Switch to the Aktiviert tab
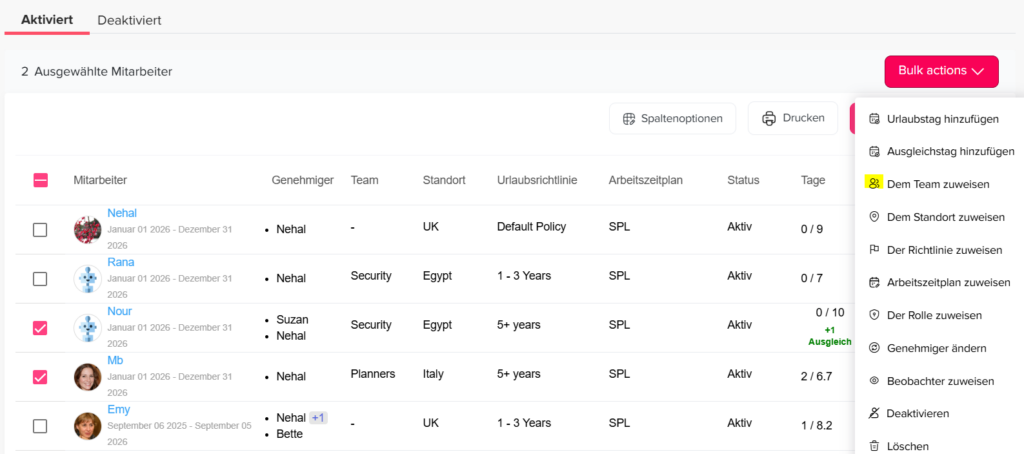The height and width of the screenshot is (454, 1024). click(x=46, y=20)
